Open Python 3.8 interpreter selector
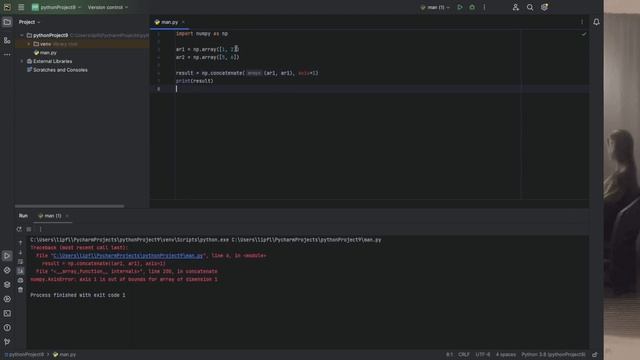Image resolution: width=640 pixels, height=360 pixels. tap(553, 355)
